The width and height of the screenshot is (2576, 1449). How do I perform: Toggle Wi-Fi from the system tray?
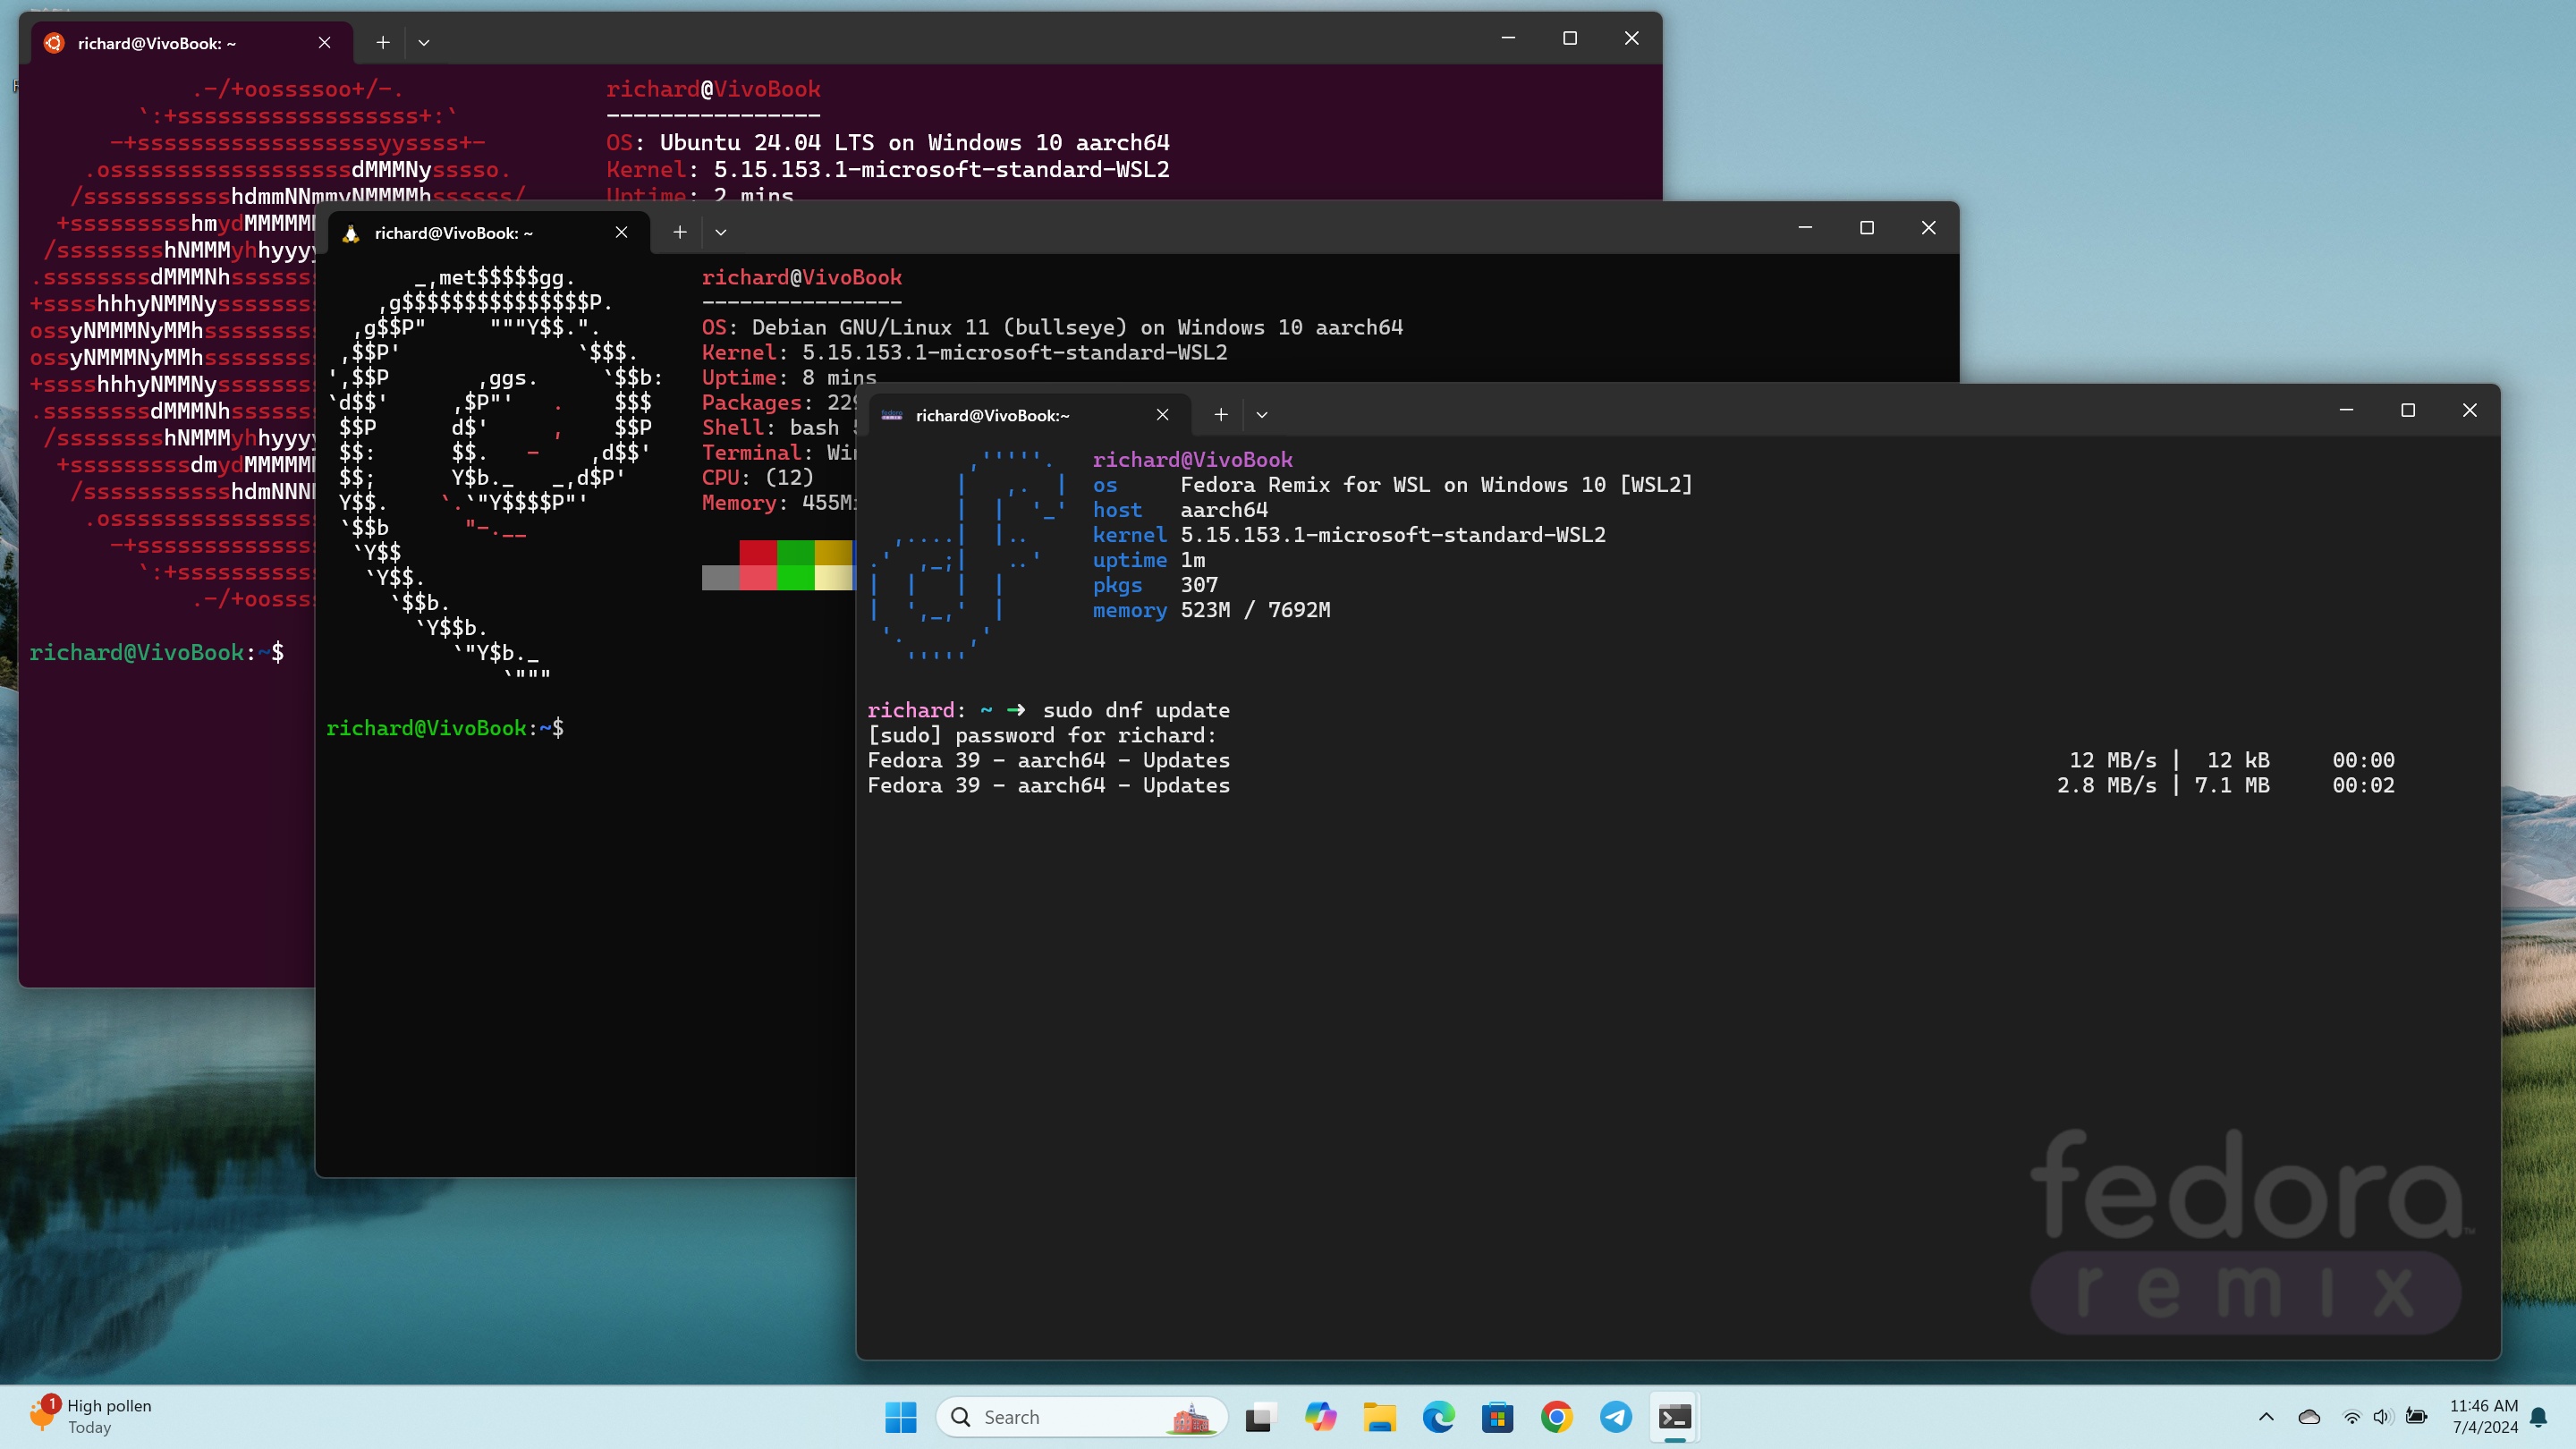tap(2351, 1417)
